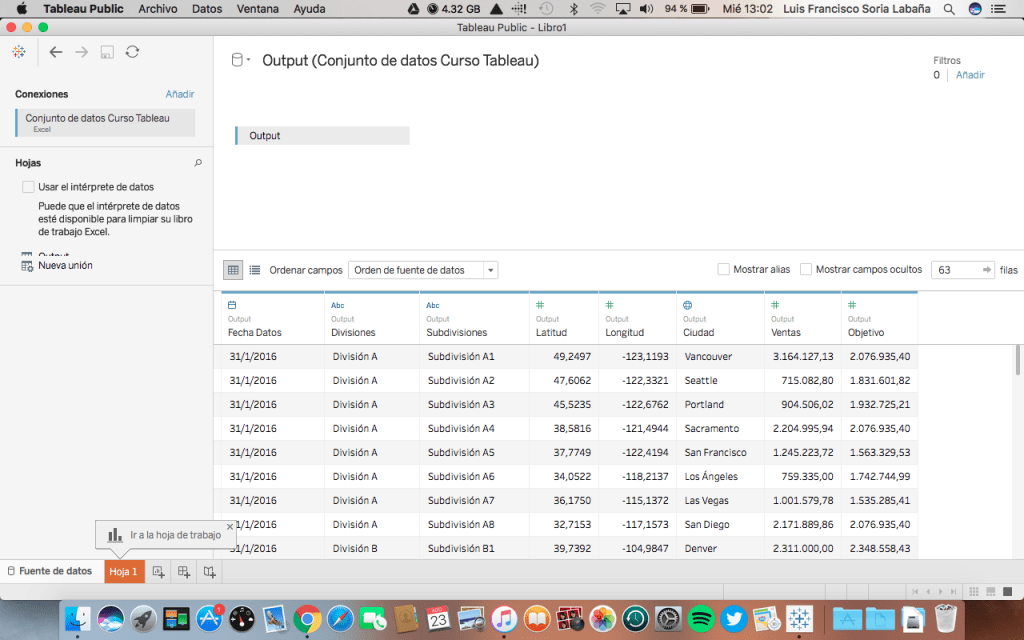The width and height of the screenshot is (1024, 640).
Task: Click the save disk icon
Action: click(107, 52)
